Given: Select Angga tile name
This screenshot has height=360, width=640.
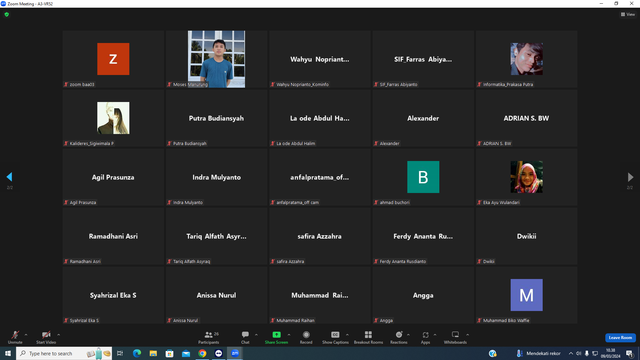Looking at the screenshot, I should (423, 295).
